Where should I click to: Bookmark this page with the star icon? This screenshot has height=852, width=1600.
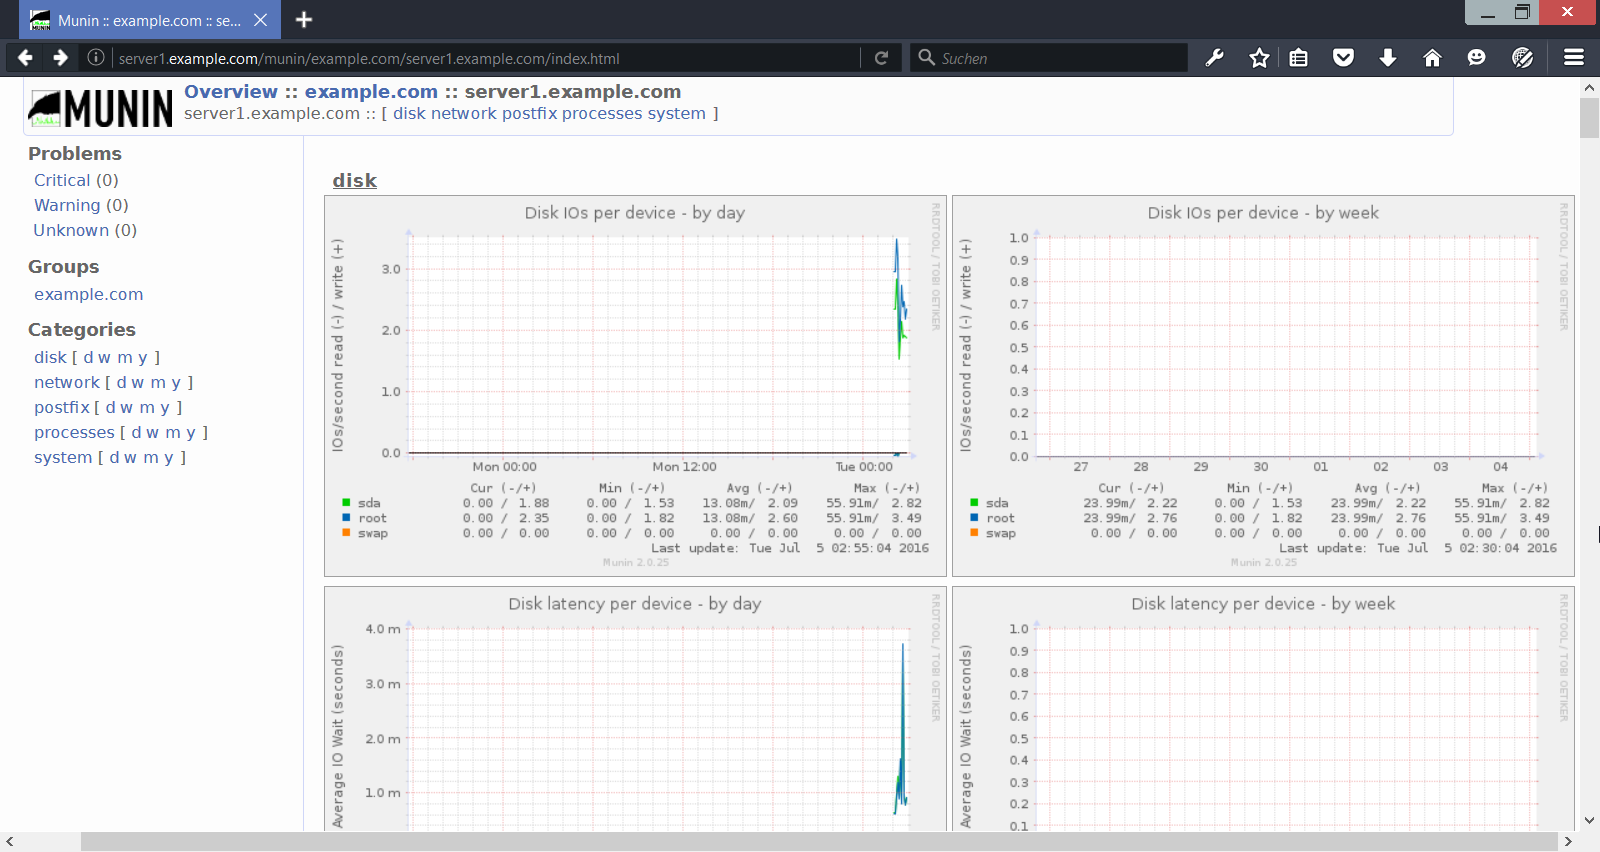pos(1259,58)
